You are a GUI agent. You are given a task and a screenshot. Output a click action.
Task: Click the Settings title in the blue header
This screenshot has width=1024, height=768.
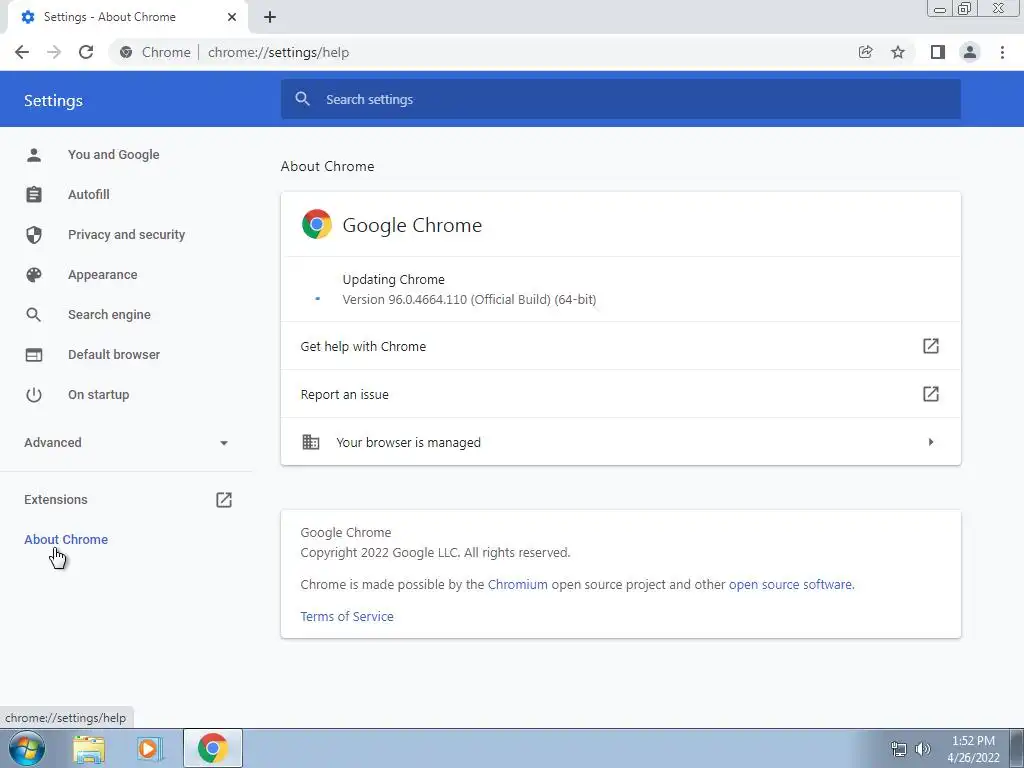pos(54,101)
